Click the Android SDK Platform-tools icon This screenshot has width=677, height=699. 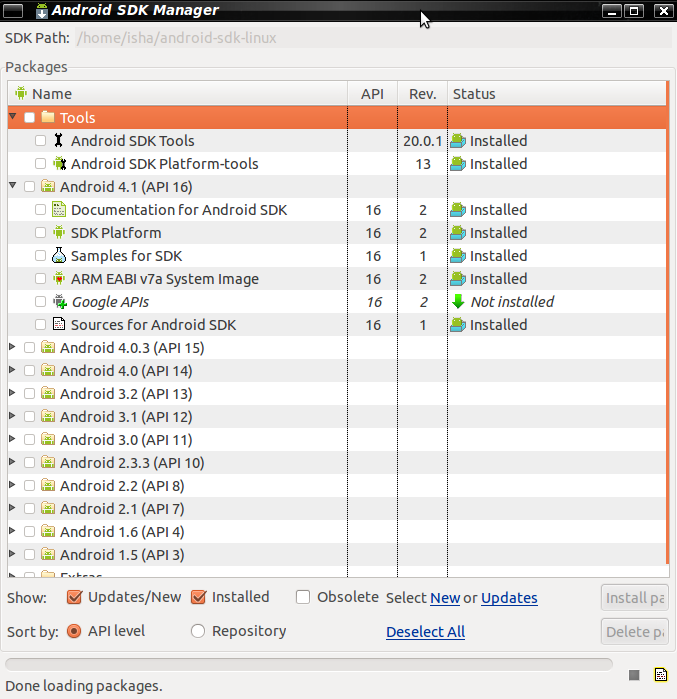click(59, 164)
